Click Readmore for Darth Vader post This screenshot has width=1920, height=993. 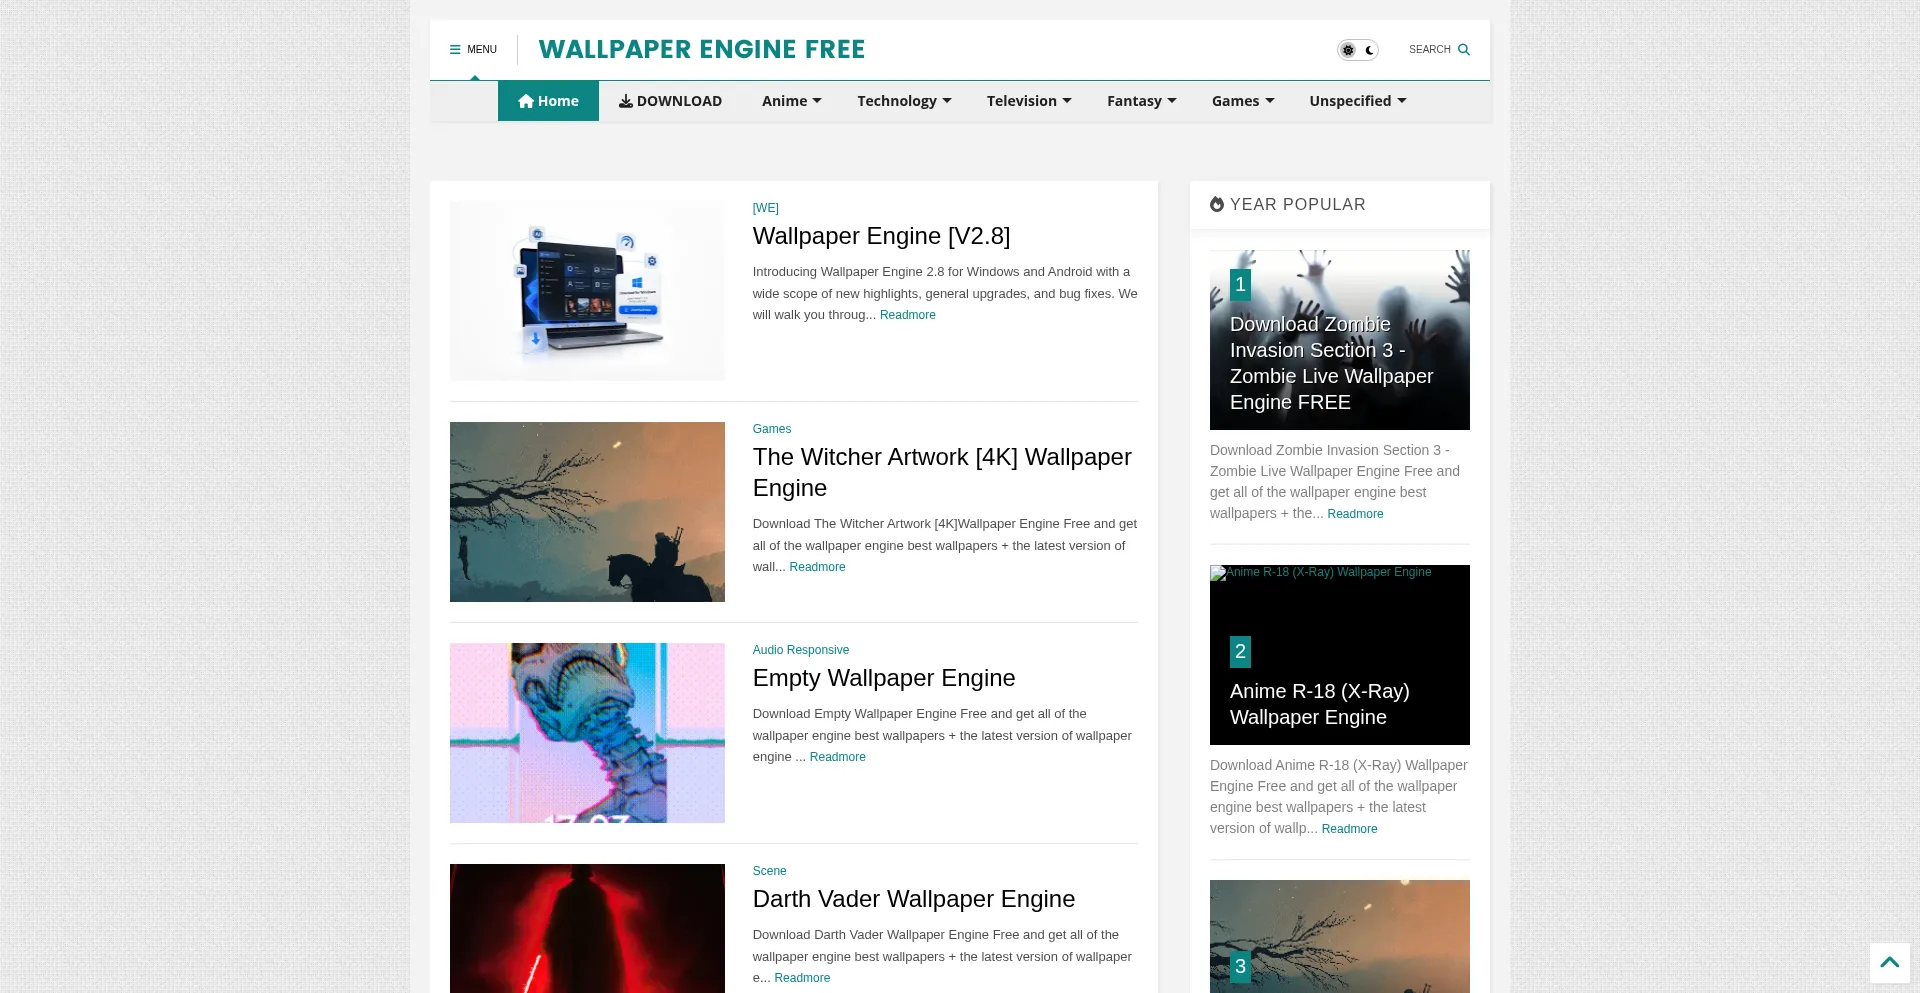(x=802, y=978)
